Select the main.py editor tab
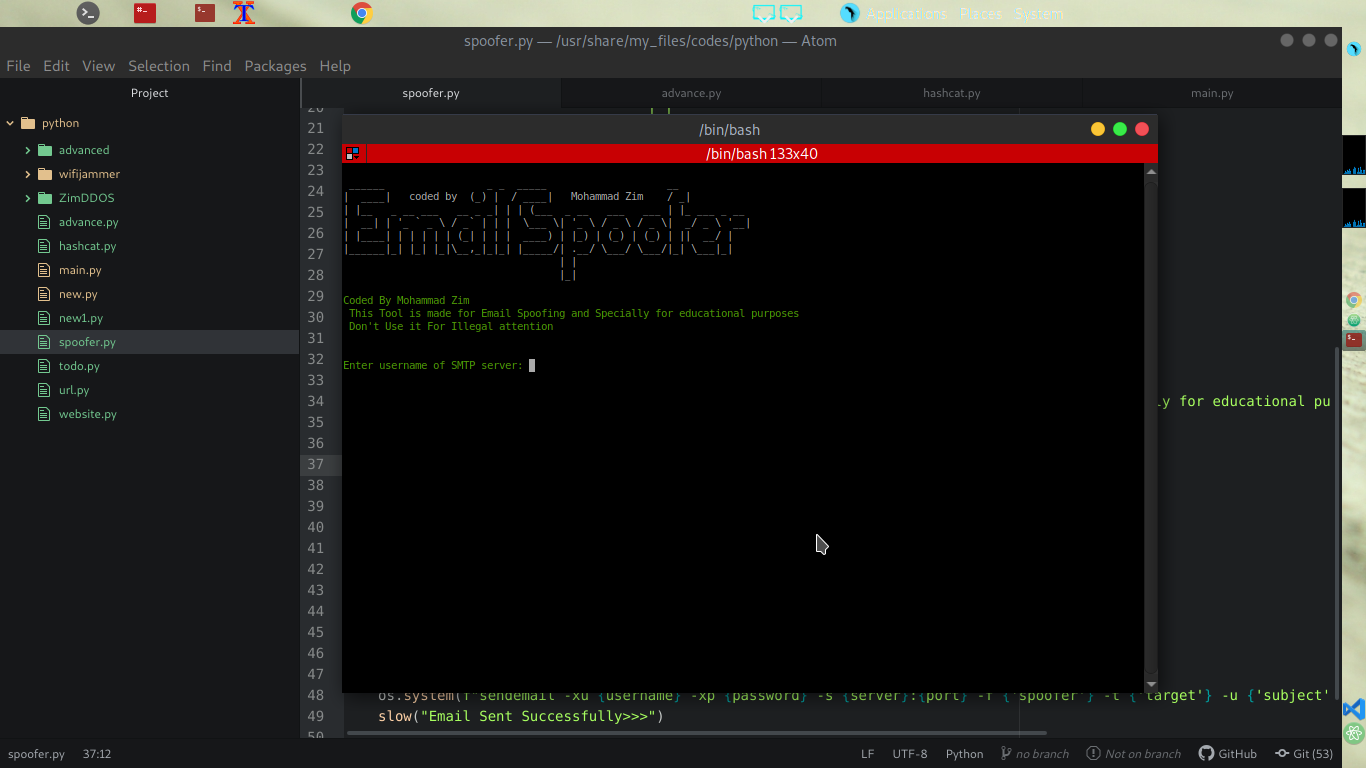 pyautogui.click(x=1212, y=92)
